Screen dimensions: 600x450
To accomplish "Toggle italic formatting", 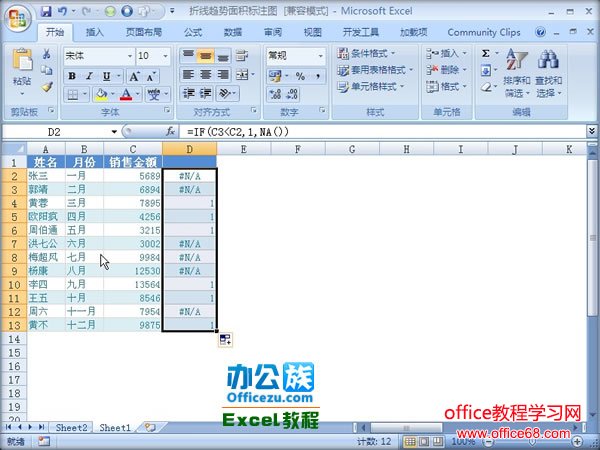I will (89, 76).
